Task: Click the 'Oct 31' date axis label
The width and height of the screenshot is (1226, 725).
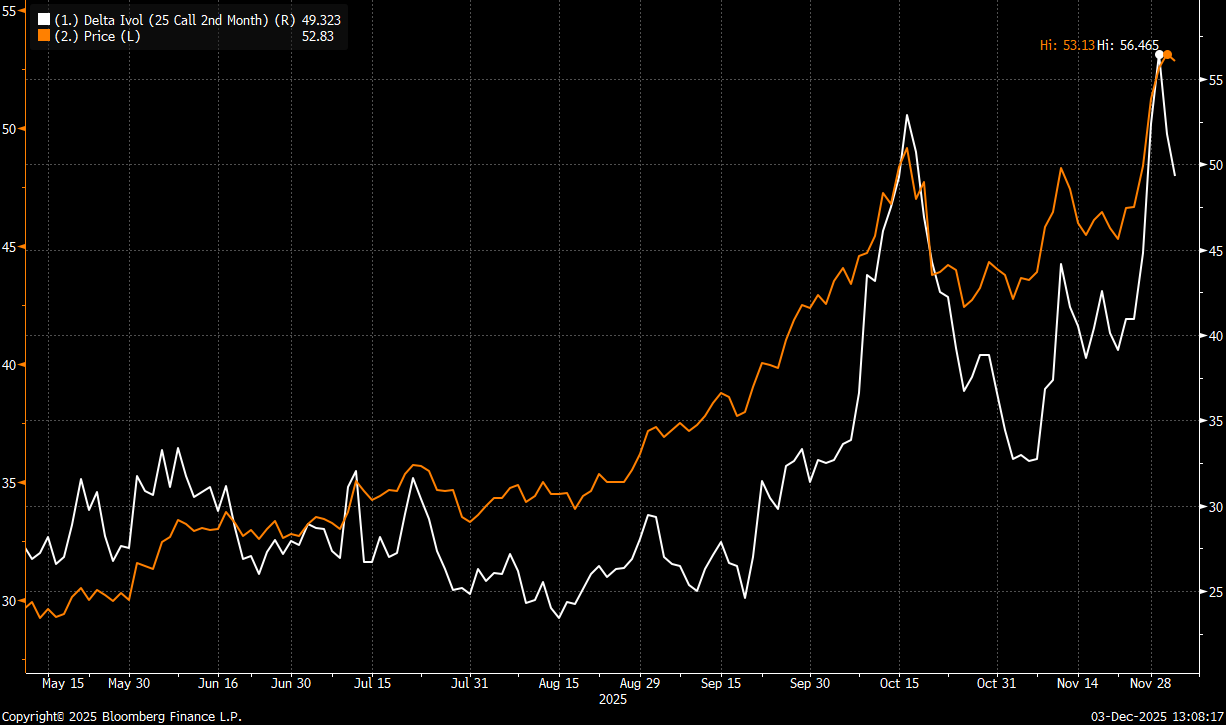Action: point(997,684)
